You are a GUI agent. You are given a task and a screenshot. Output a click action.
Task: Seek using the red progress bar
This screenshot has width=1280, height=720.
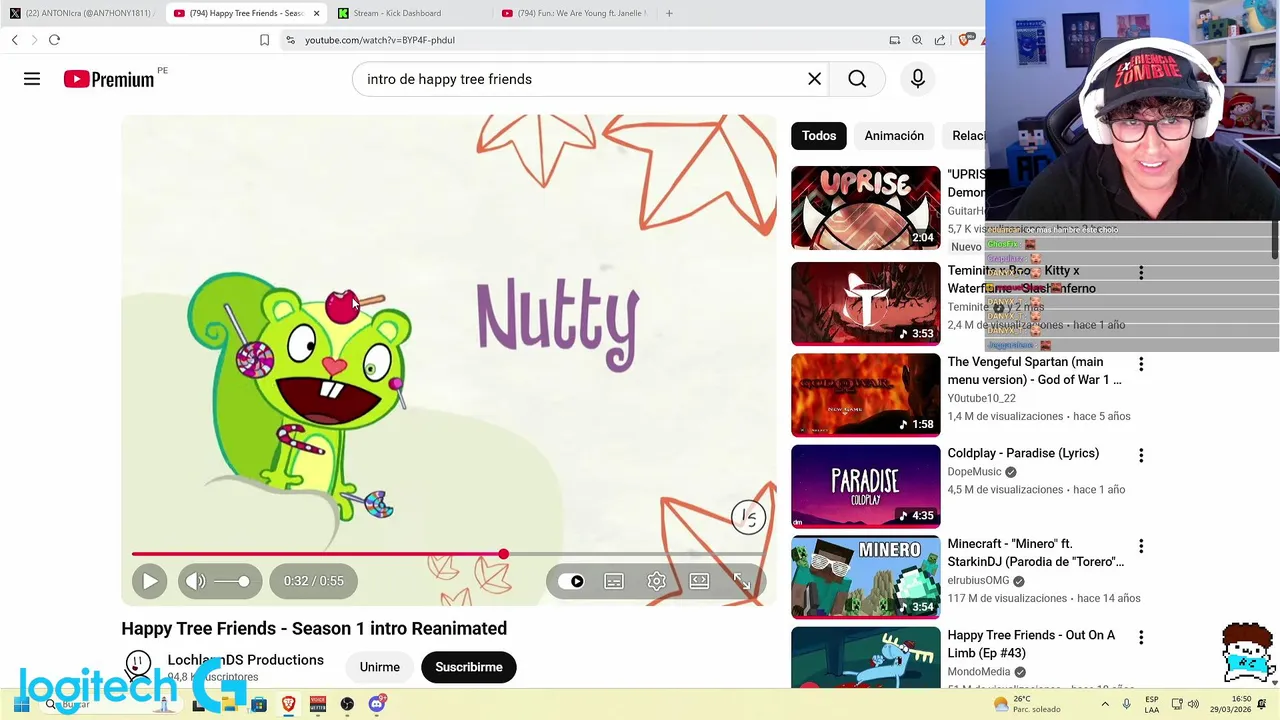(448, 554)
